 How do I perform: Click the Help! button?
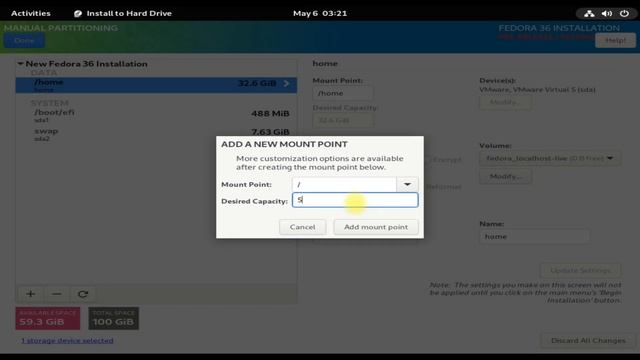(x=615, y=40)
